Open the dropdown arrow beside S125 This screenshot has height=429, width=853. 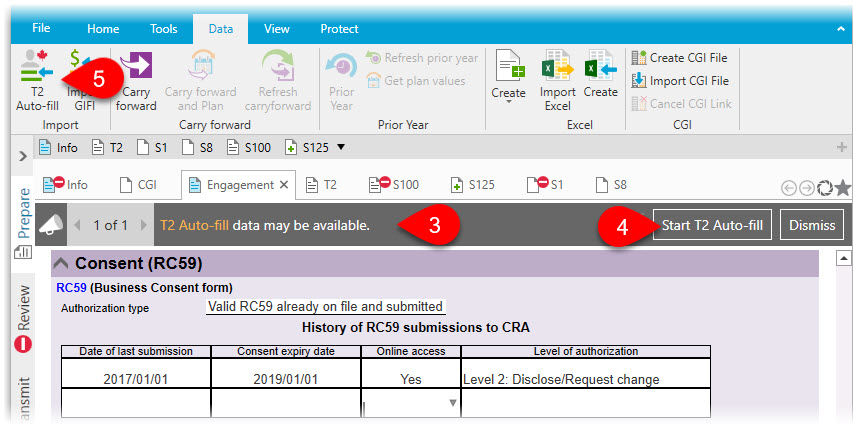coord(341,147)
